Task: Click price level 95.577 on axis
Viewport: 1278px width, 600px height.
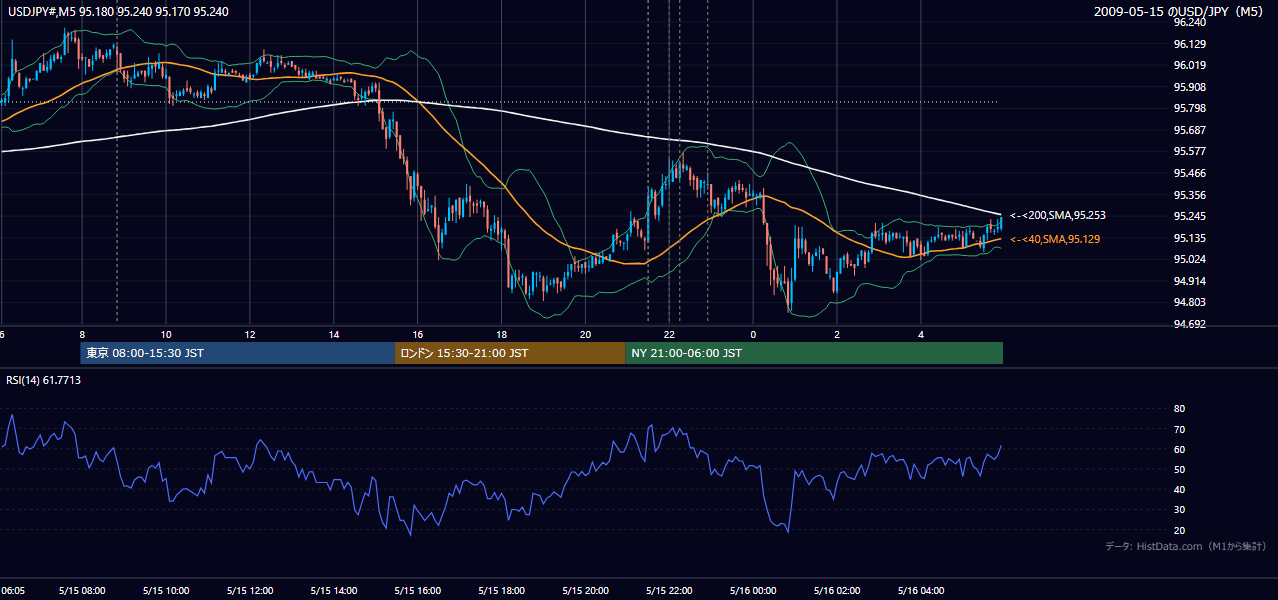Action: (x=1188, y=151)
